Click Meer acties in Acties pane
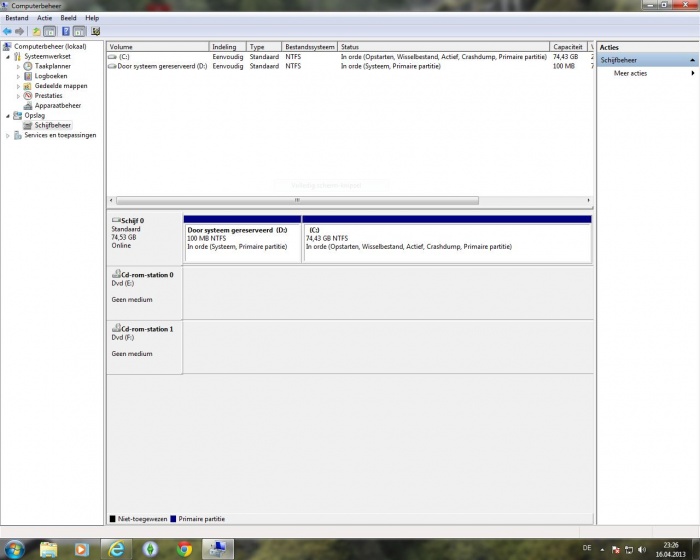This screenshot has height=560, width=700. pos(630,73)
